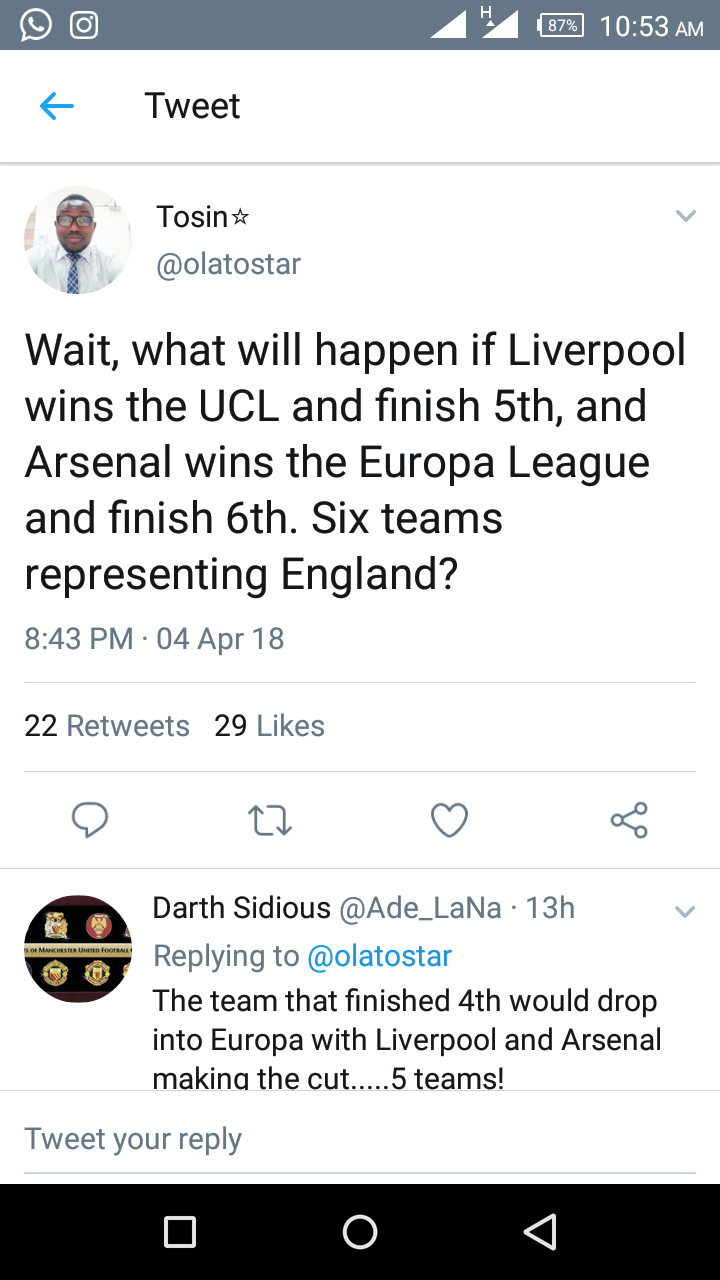Open @olatostar mention in reply
The height and width of the screenshot is (1280, 720).
379,956
